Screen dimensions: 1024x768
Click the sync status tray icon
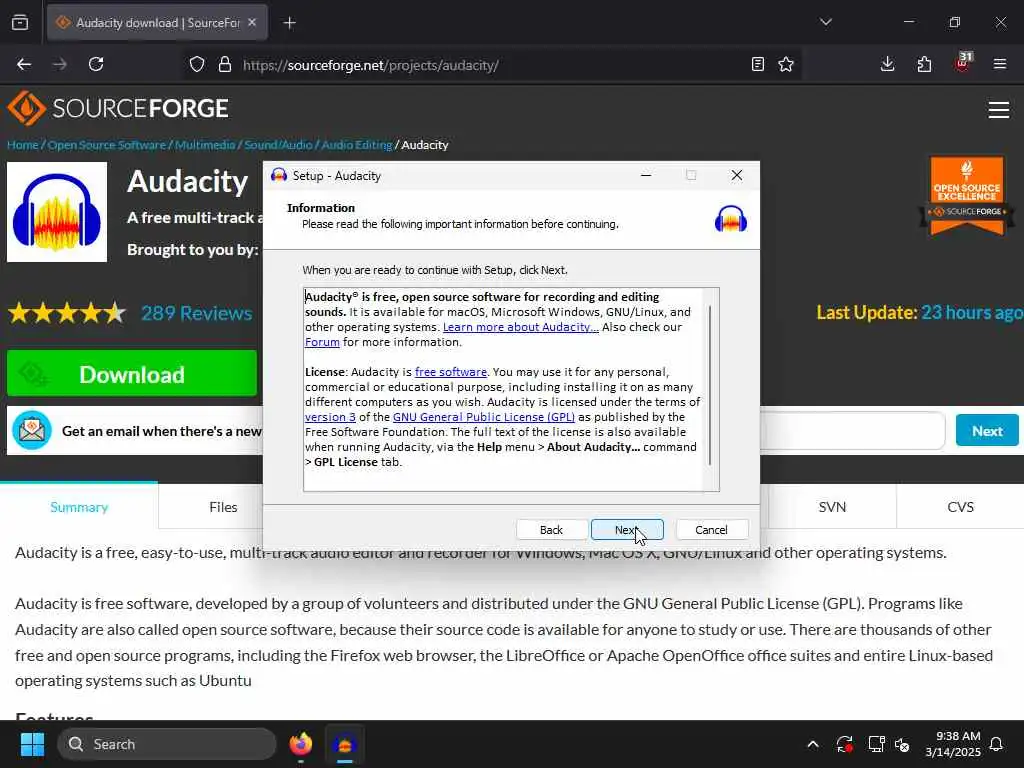(844, 744)
